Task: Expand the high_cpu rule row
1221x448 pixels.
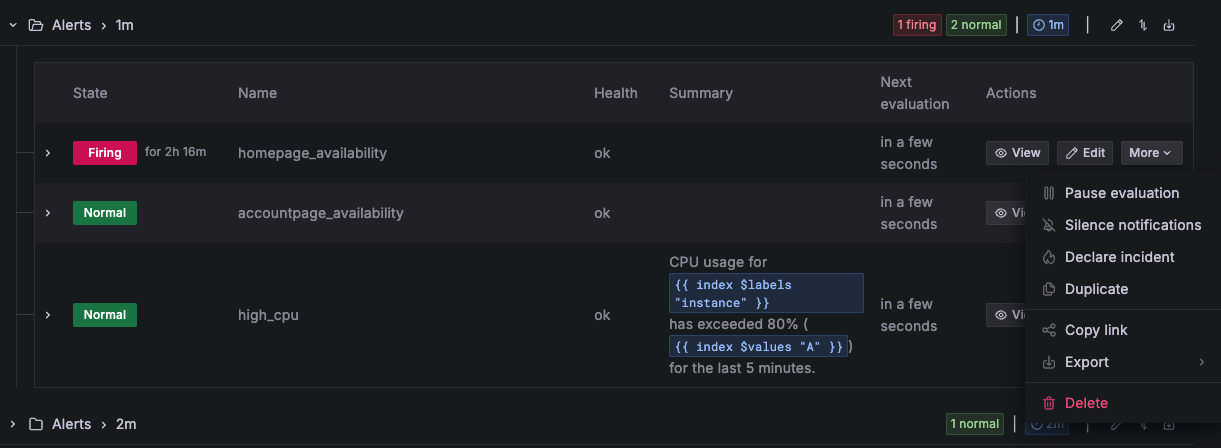Action: [x=47, y=315]
